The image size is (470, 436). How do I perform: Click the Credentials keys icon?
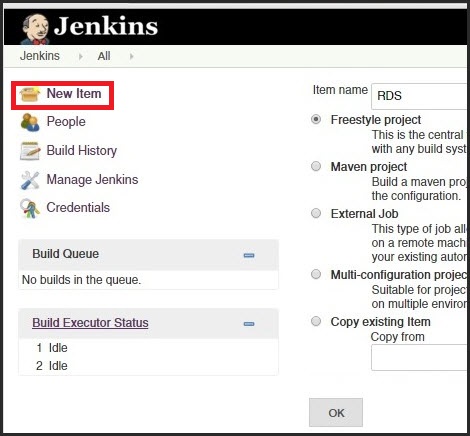tap(30, 208)
